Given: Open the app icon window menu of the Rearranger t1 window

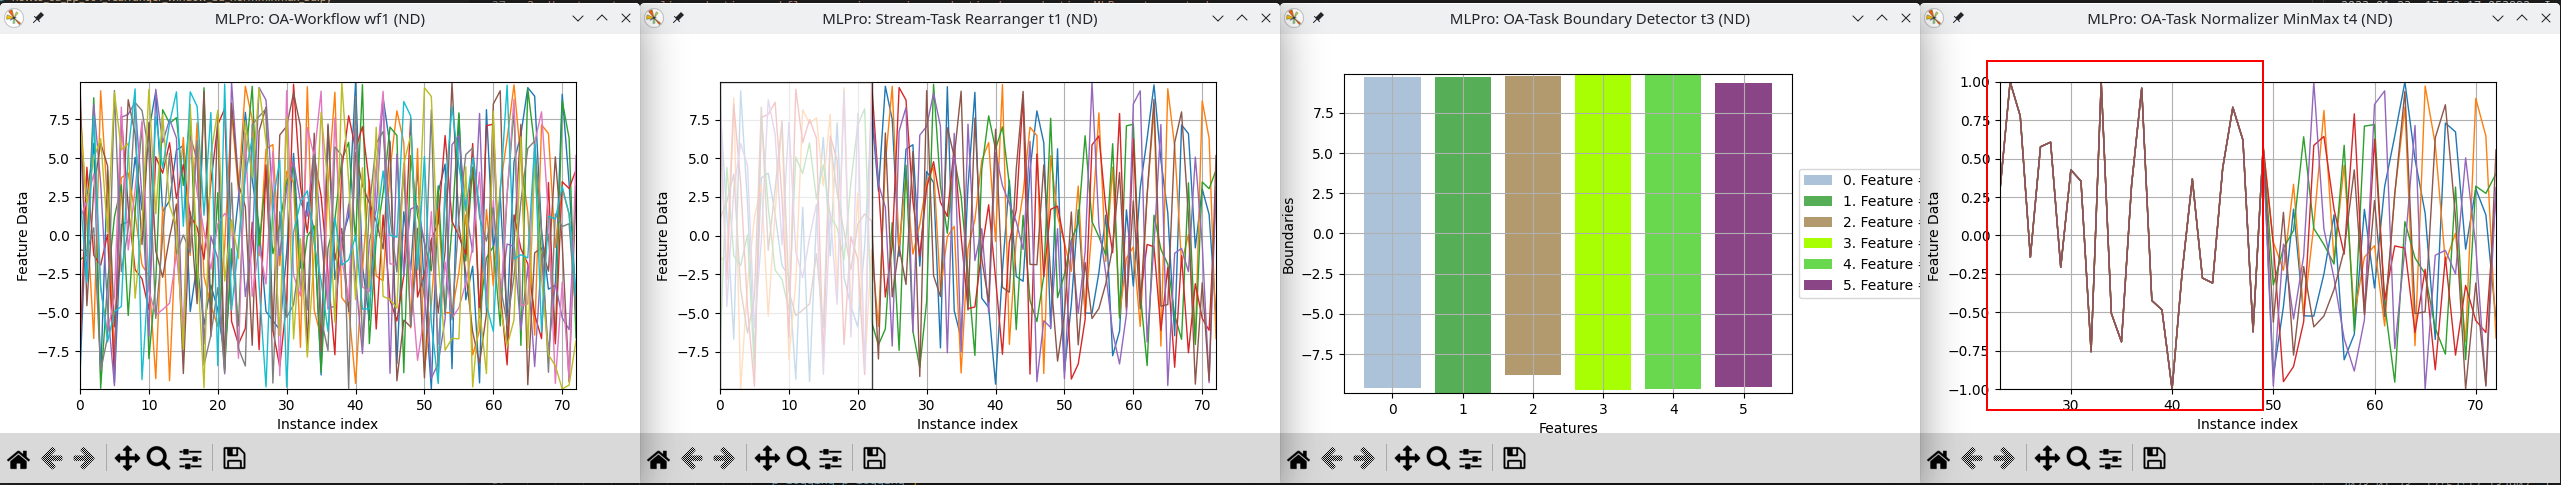Looking at the screenshot, I should pyautogui.click(x=654, y=18).
